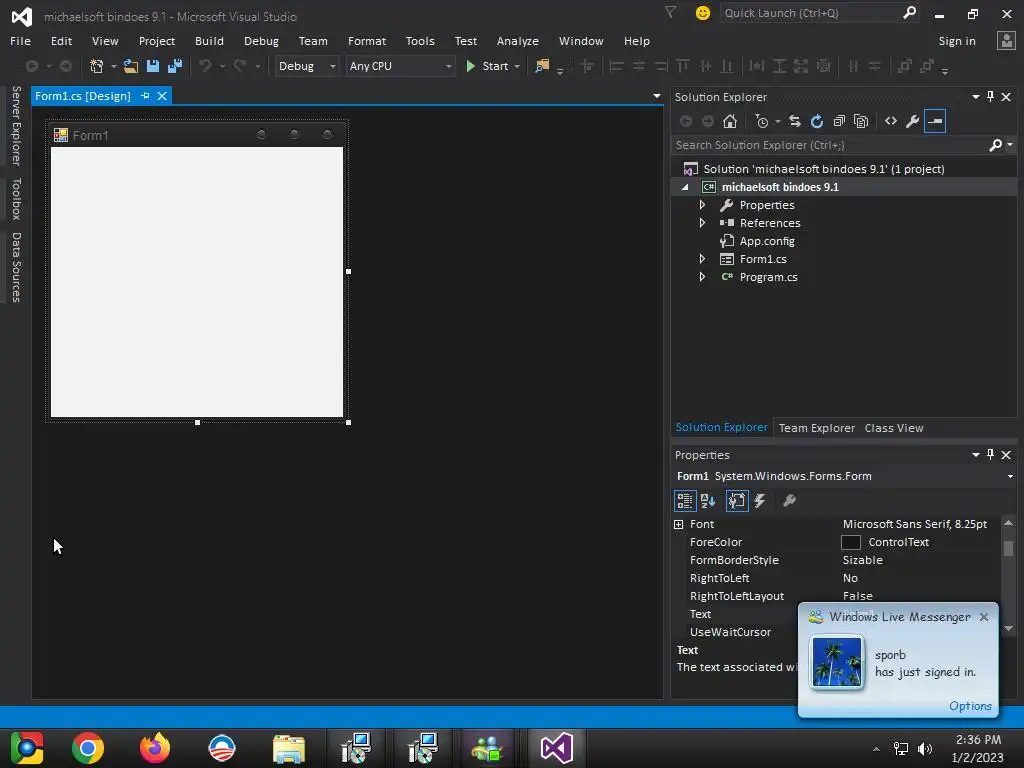Show Properties page button in Properties panel
Screen dimensions: 1024x768
pyautogui.click(x=737, y=501)
